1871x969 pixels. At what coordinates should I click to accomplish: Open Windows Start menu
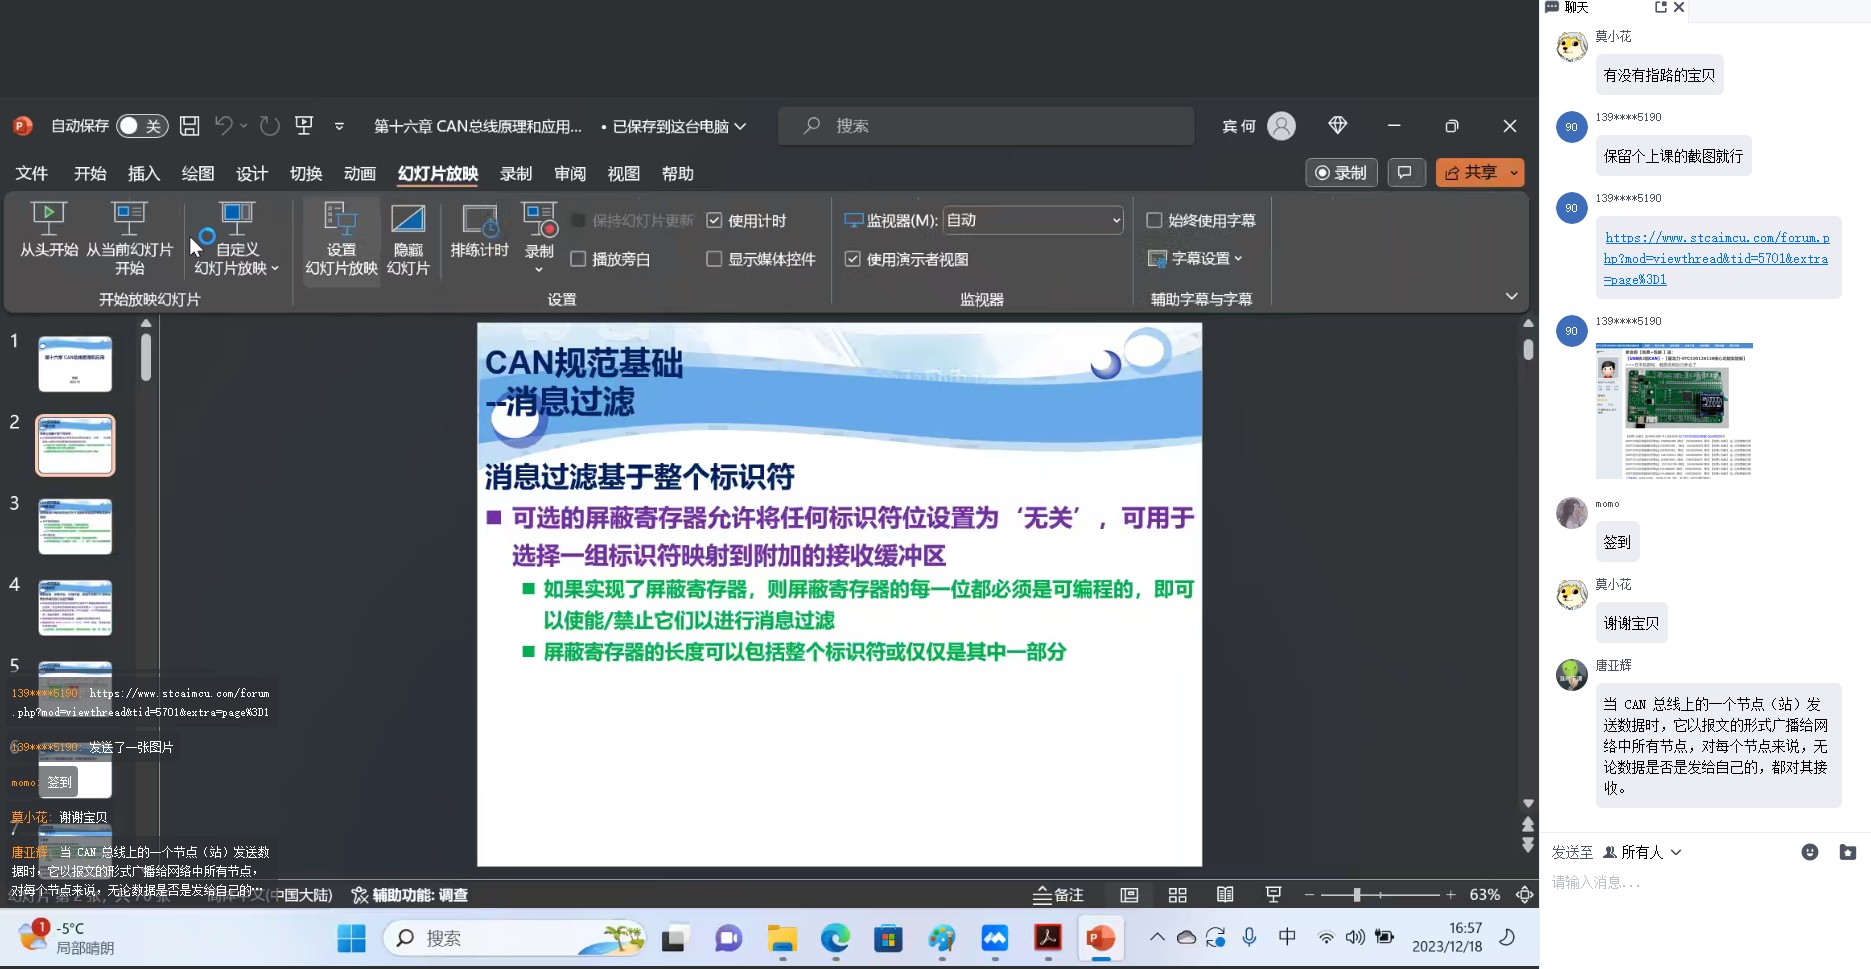tap(352, 938)
